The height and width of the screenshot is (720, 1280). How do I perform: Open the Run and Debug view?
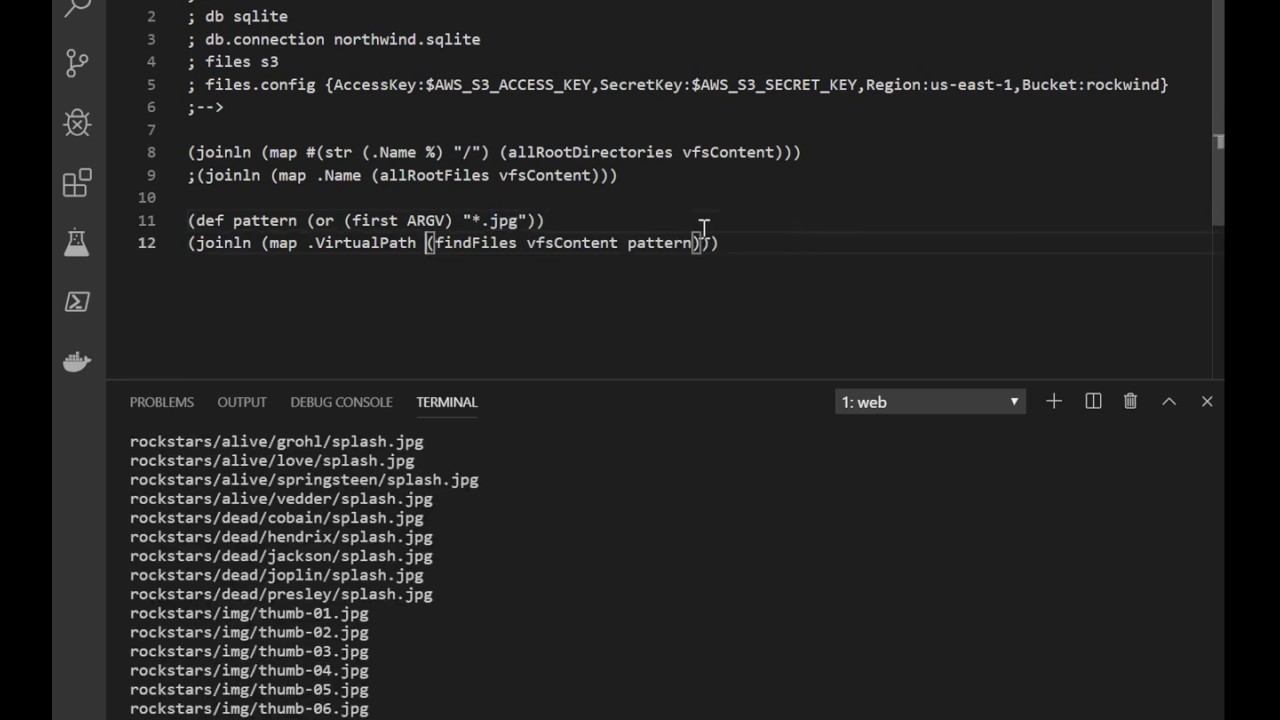pyautogui.click(x=77, y=123)
